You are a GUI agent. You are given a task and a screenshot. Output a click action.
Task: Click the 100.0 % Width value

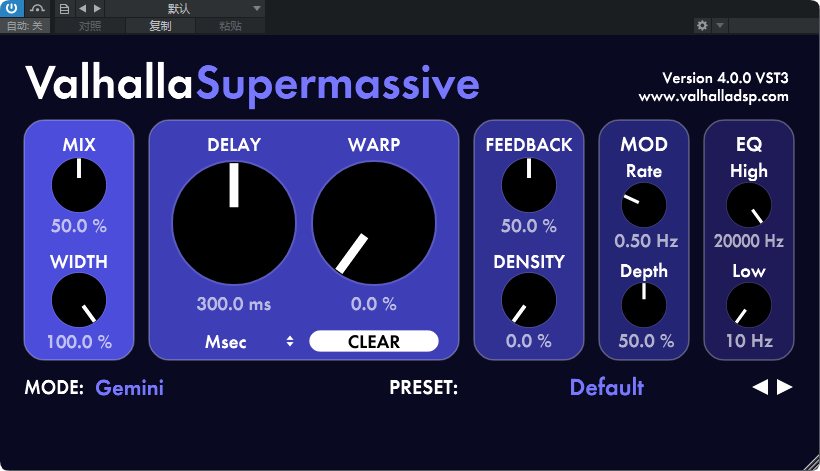pyautogui.click(x=79, y=342)
